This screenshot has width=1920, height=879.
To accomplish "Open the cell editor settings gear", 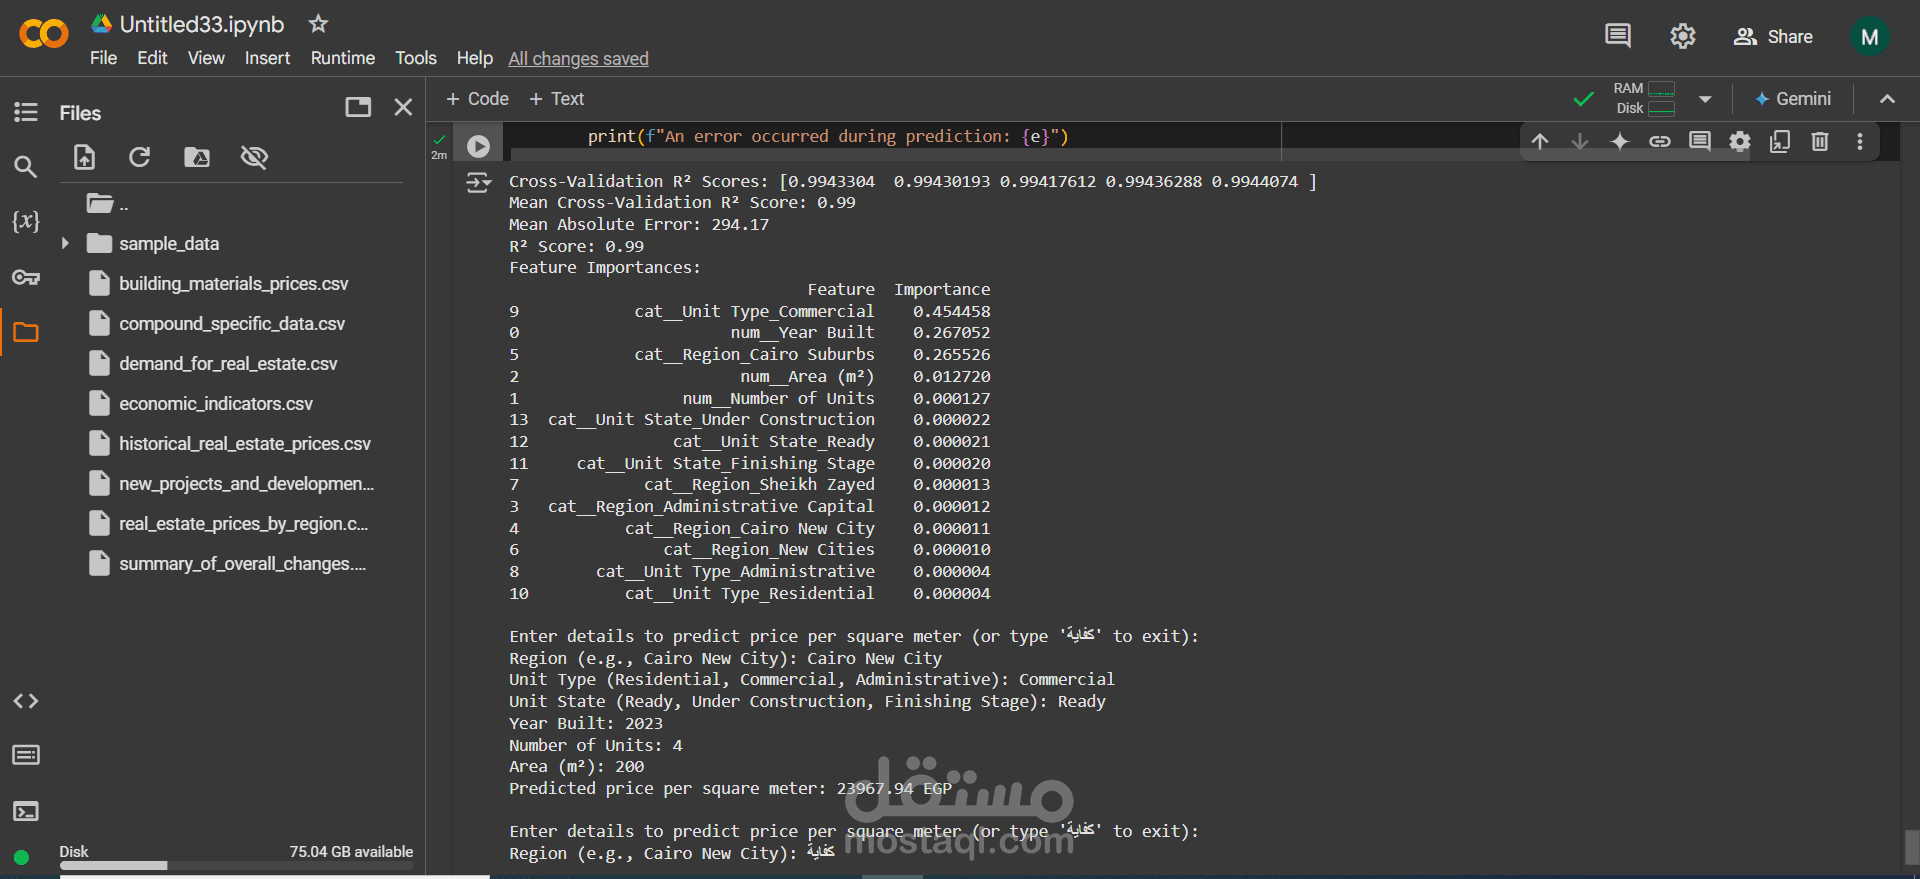I will click(x=1740, y=141).
